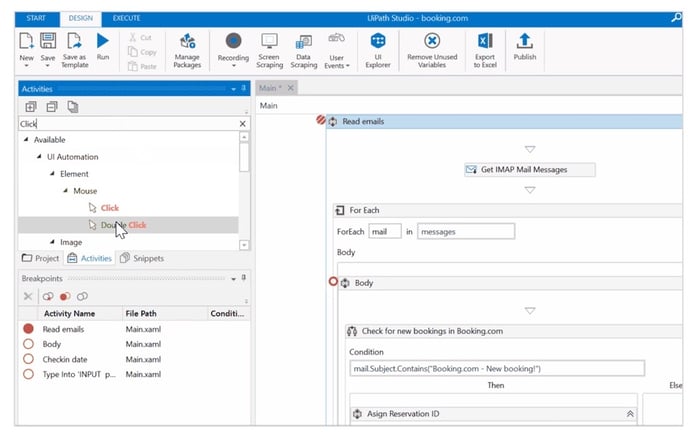Screen dimensions: 700x438
Task: Click the red enable-all breakpoints icon
Action: (65, 296)
